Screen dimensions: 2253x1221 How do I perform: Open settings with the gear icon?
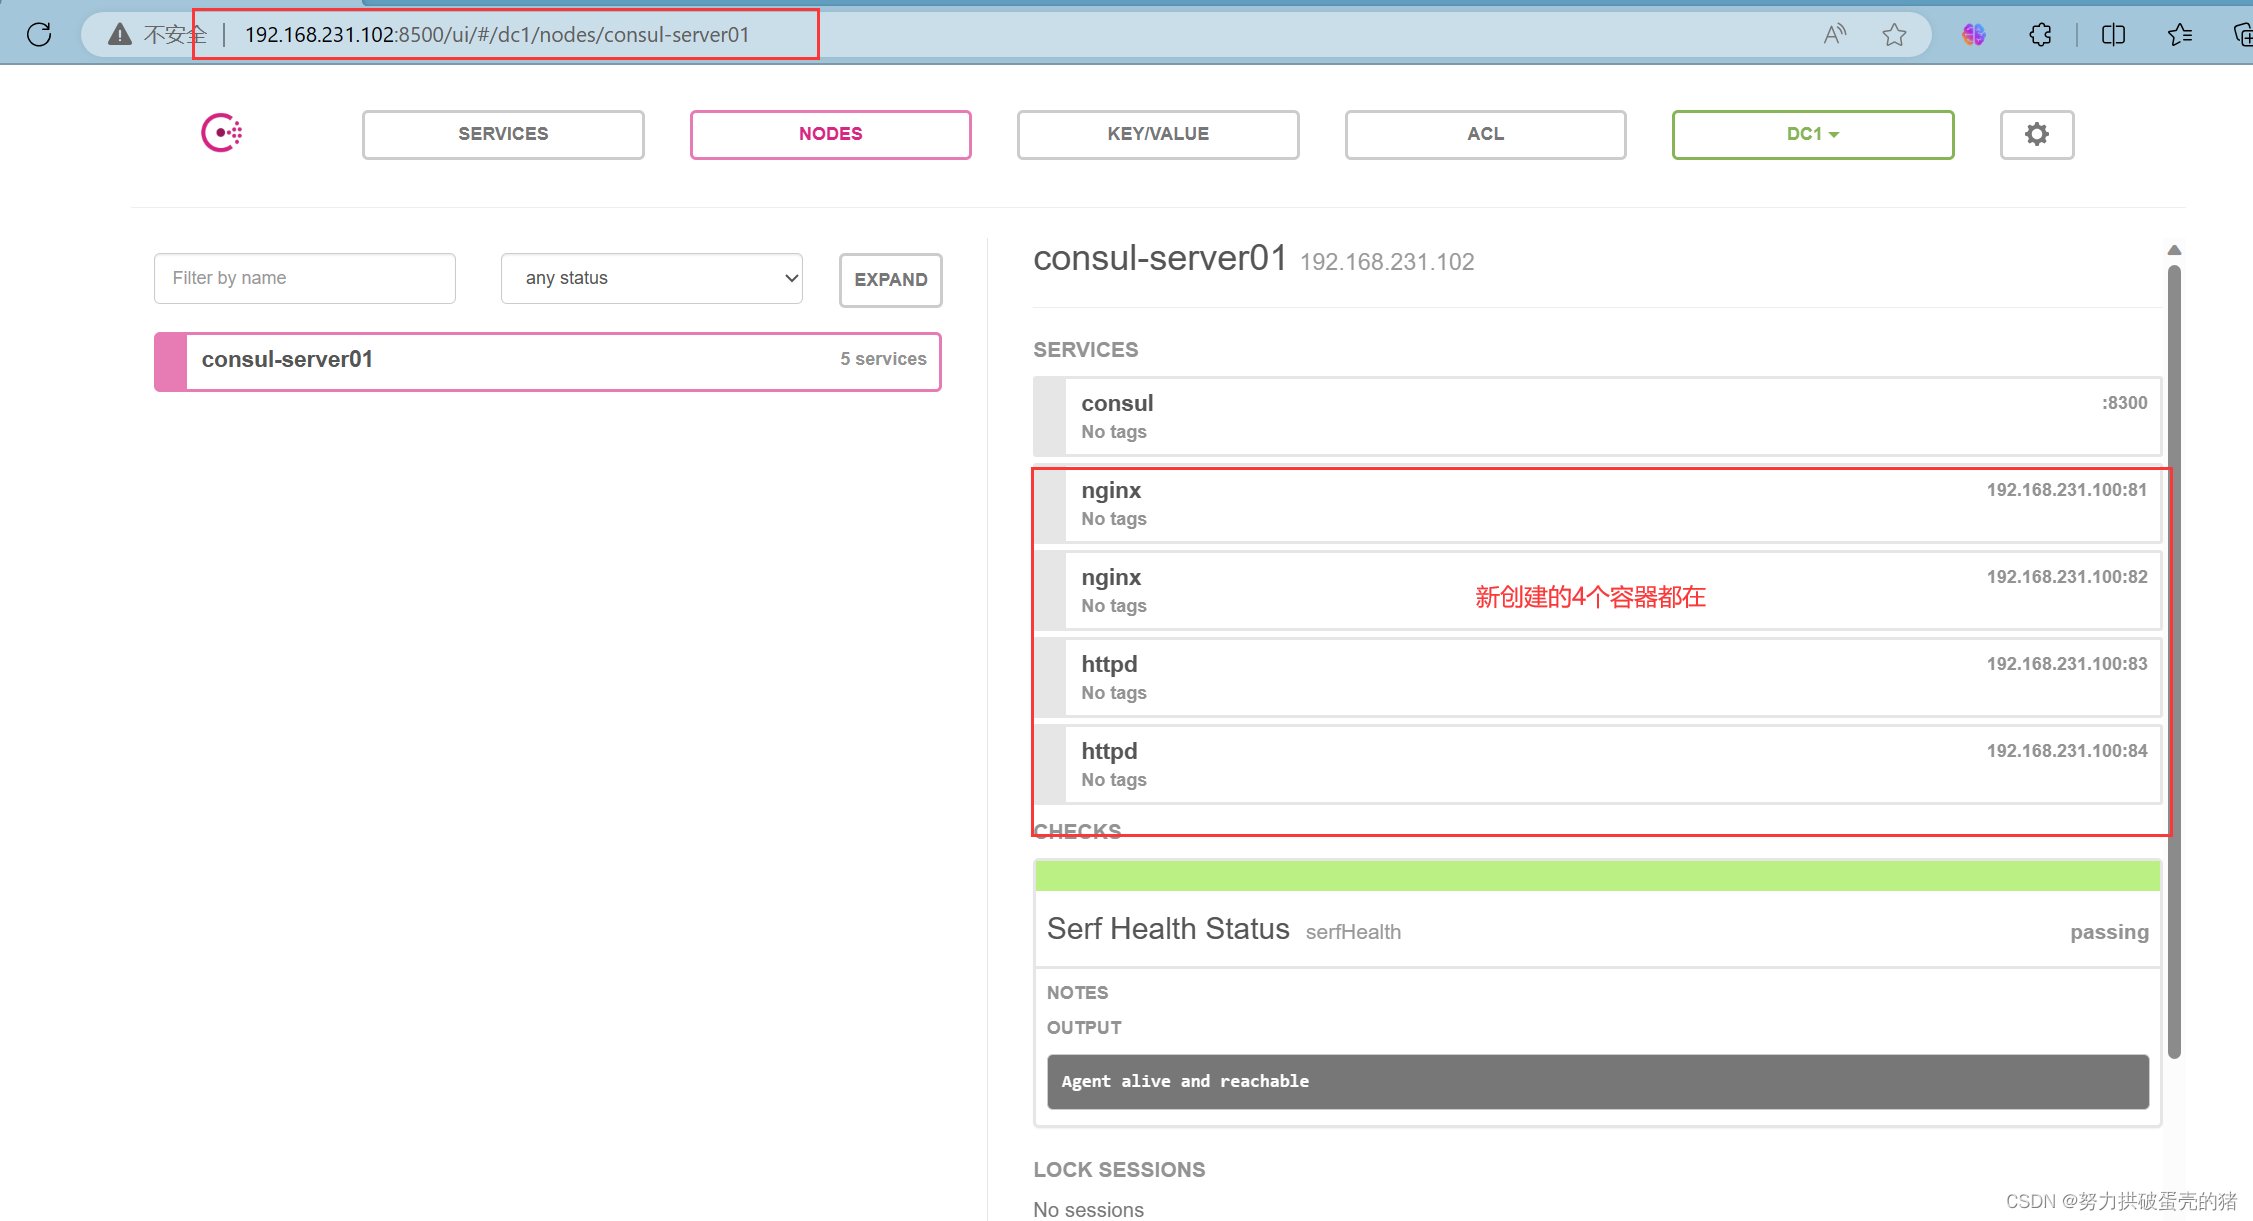tap(2036, 134)
